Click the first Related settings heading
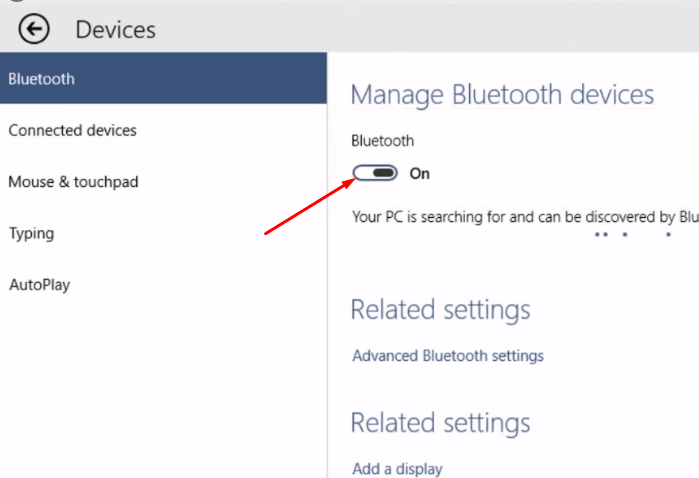Screen dimensions: 699x478 pyautogui.click(x=440, y=309)
